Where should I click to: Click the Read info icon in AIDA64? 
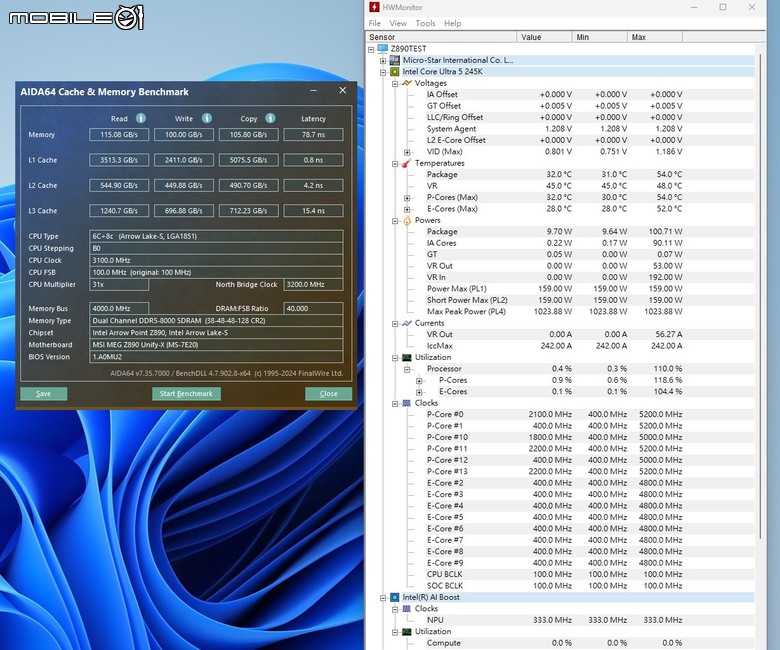tap(141, 118)
